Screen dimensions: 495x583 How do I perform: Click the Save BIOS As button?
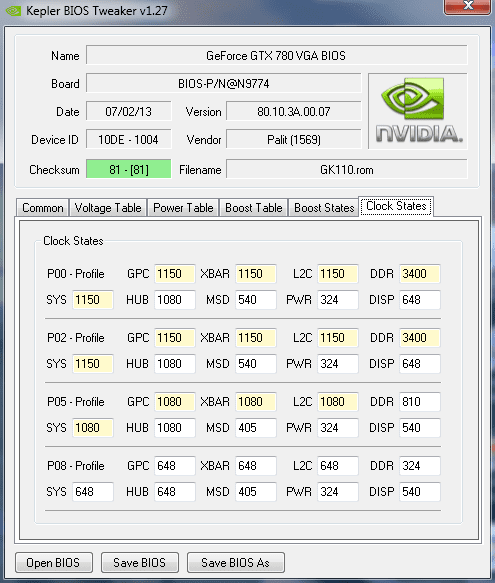coord(235,563)
